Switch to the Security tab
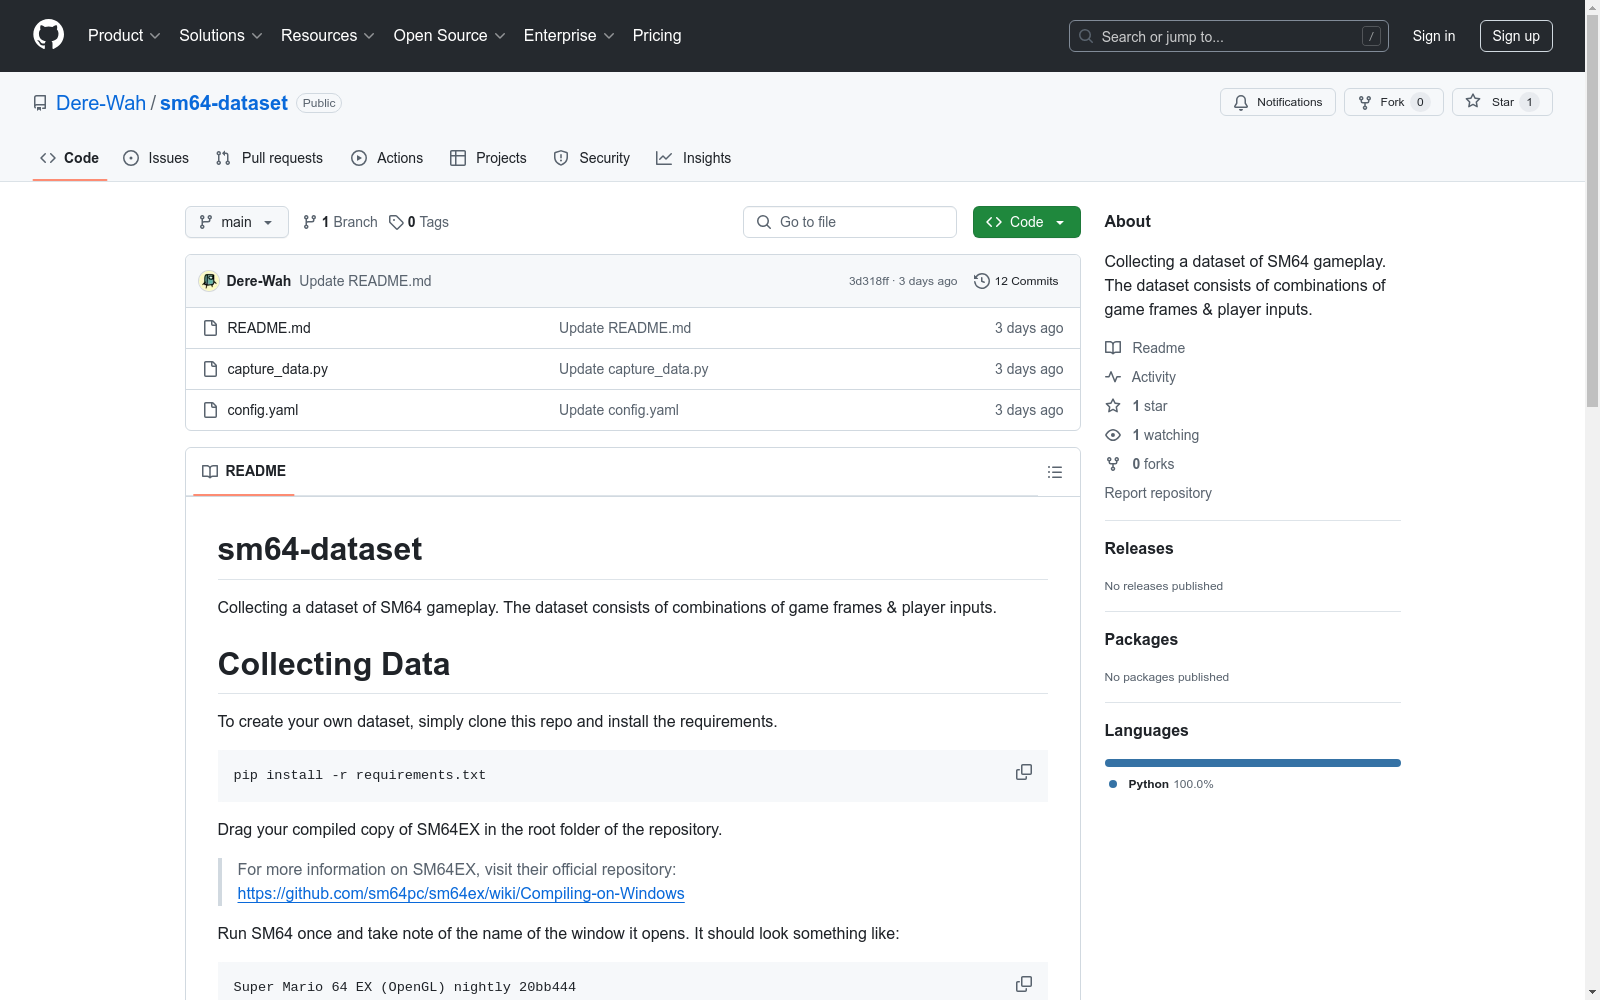 point(592,158)
